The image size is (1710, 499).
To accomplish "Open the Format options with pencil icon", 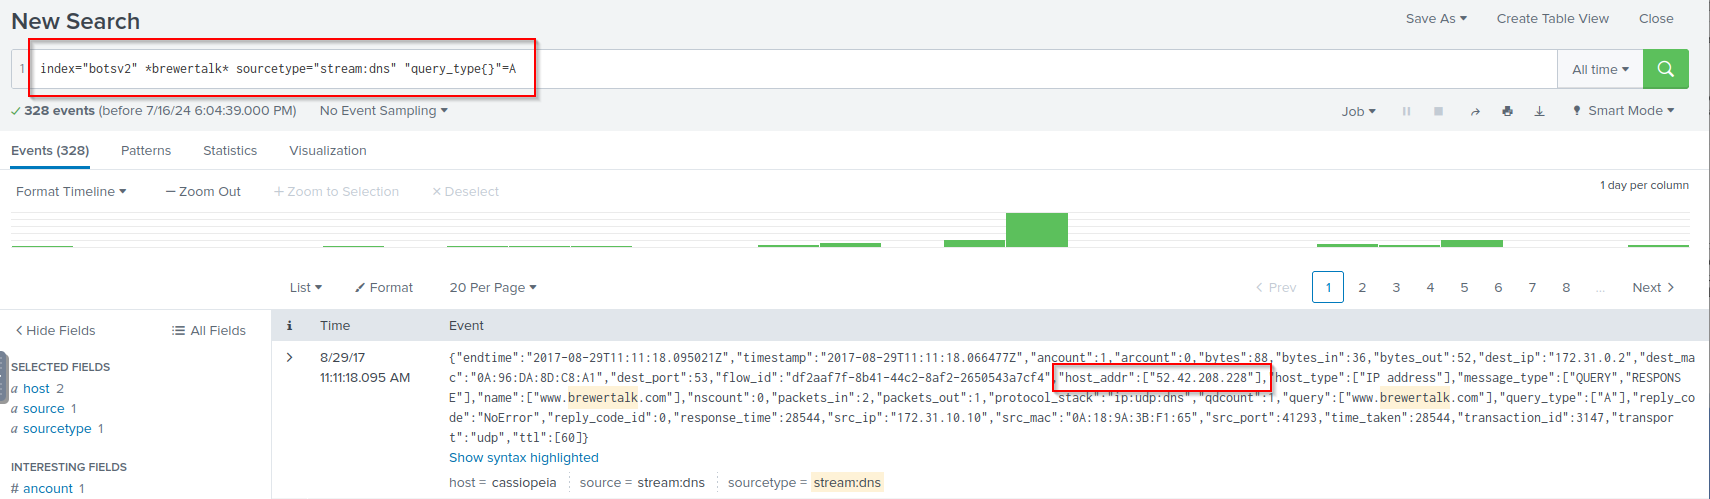I will click(x=384, y=288).
